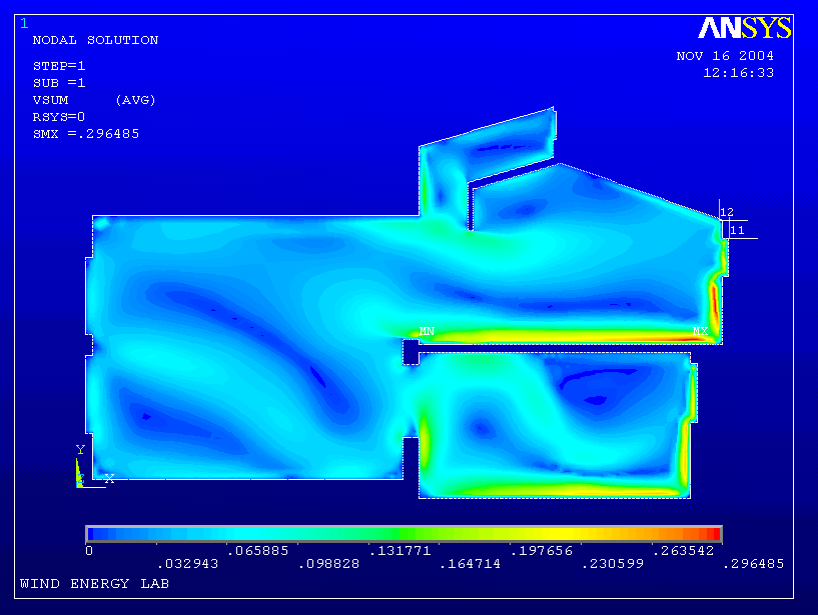The width and height of the screenshot is (818, 615).
Task: Click the ANSYS logo in the corner
Action: [x=745, y=28]
